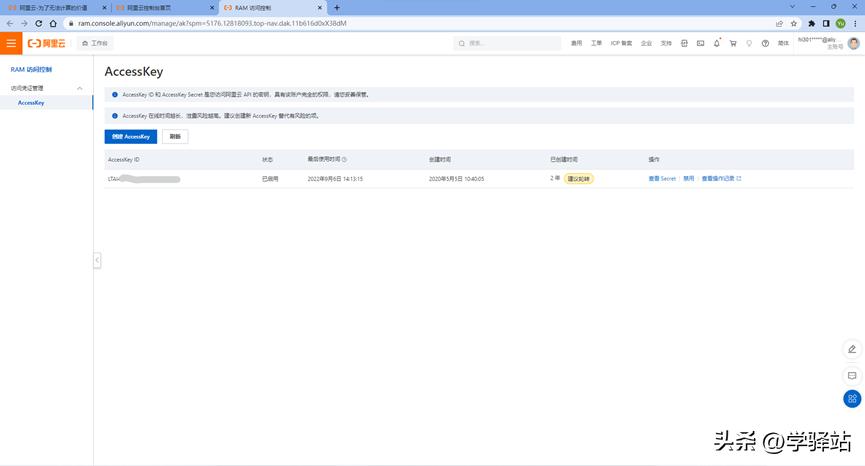The image size is (865, 466).
Task: Click the floating message feedback icon
Action: click(x=852, y=375)
